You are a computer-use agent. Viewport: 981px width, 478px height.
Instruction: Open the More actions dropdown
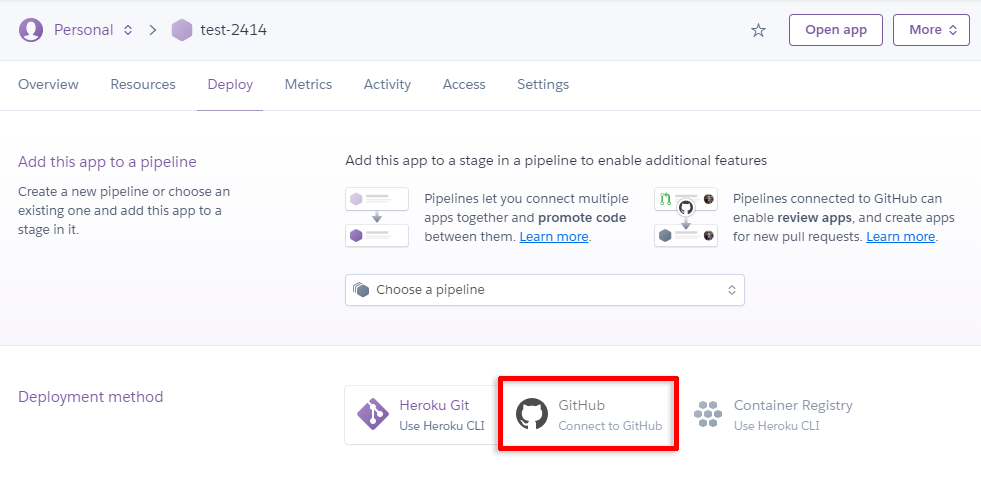(x=931, y=30)
